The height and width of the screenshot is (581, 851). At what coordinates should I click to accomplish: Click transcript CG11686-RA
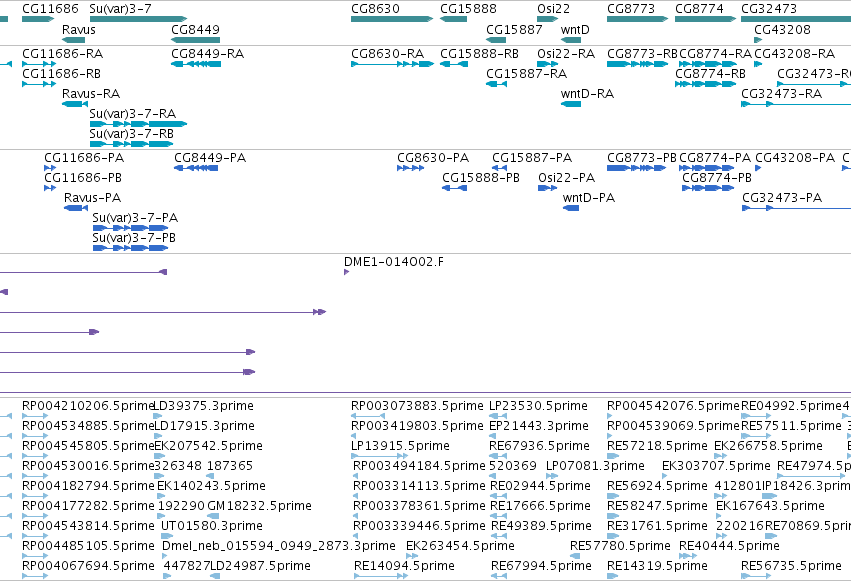click(39, 64)
